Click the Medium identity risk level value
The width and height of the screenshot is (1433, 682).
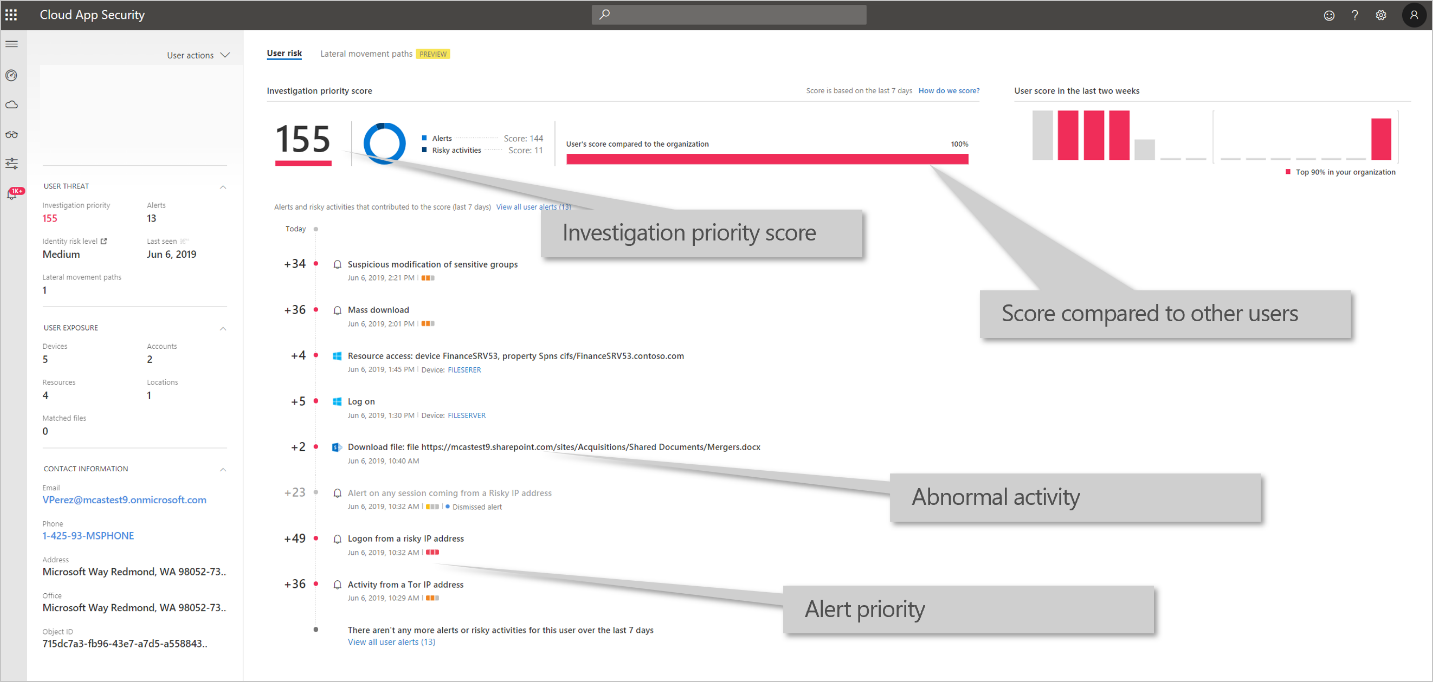(61, 254)
